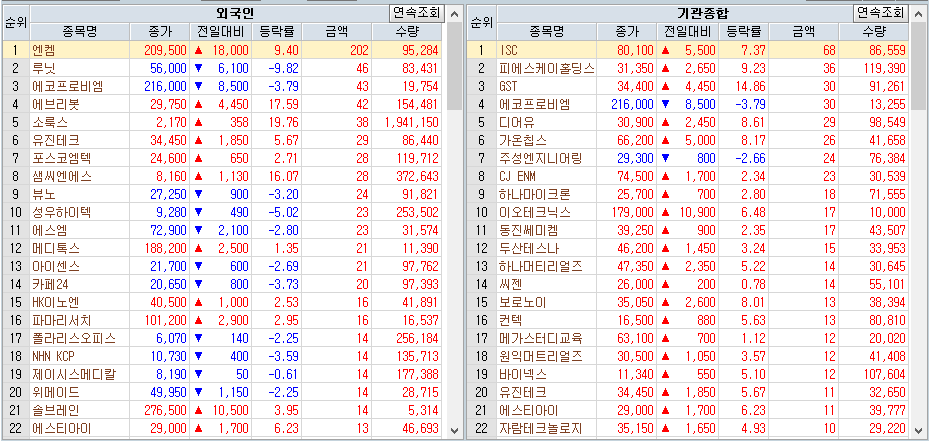
Task: Click 엔켐 closing price 209,500
Action: (165, 50)
